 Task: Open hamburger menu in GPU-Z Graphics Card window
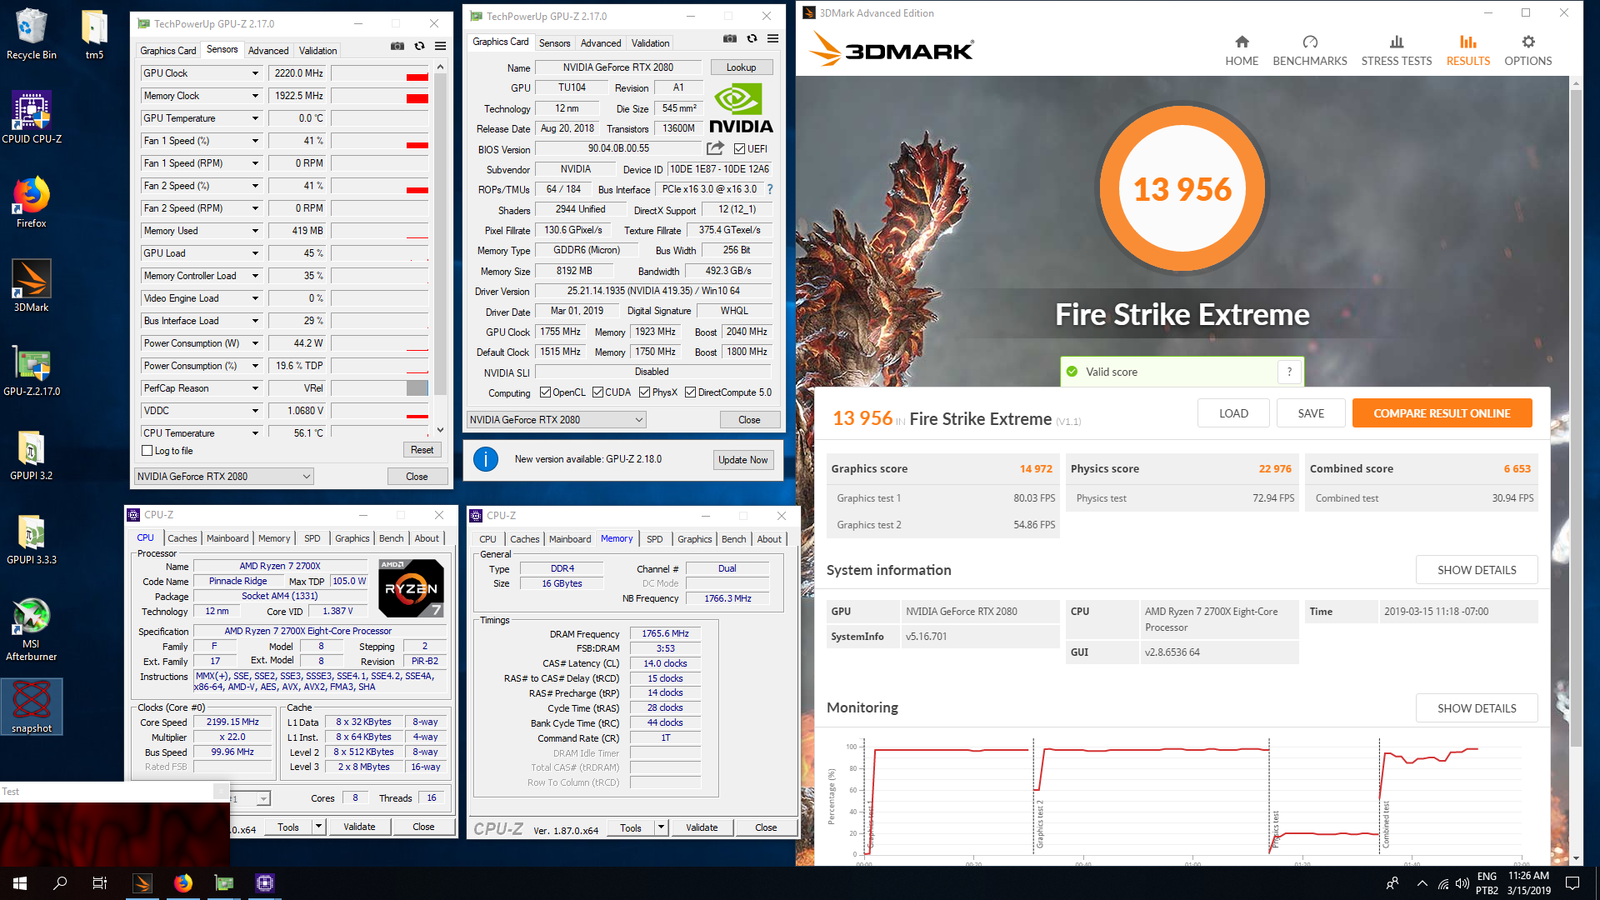coord(773,39)
